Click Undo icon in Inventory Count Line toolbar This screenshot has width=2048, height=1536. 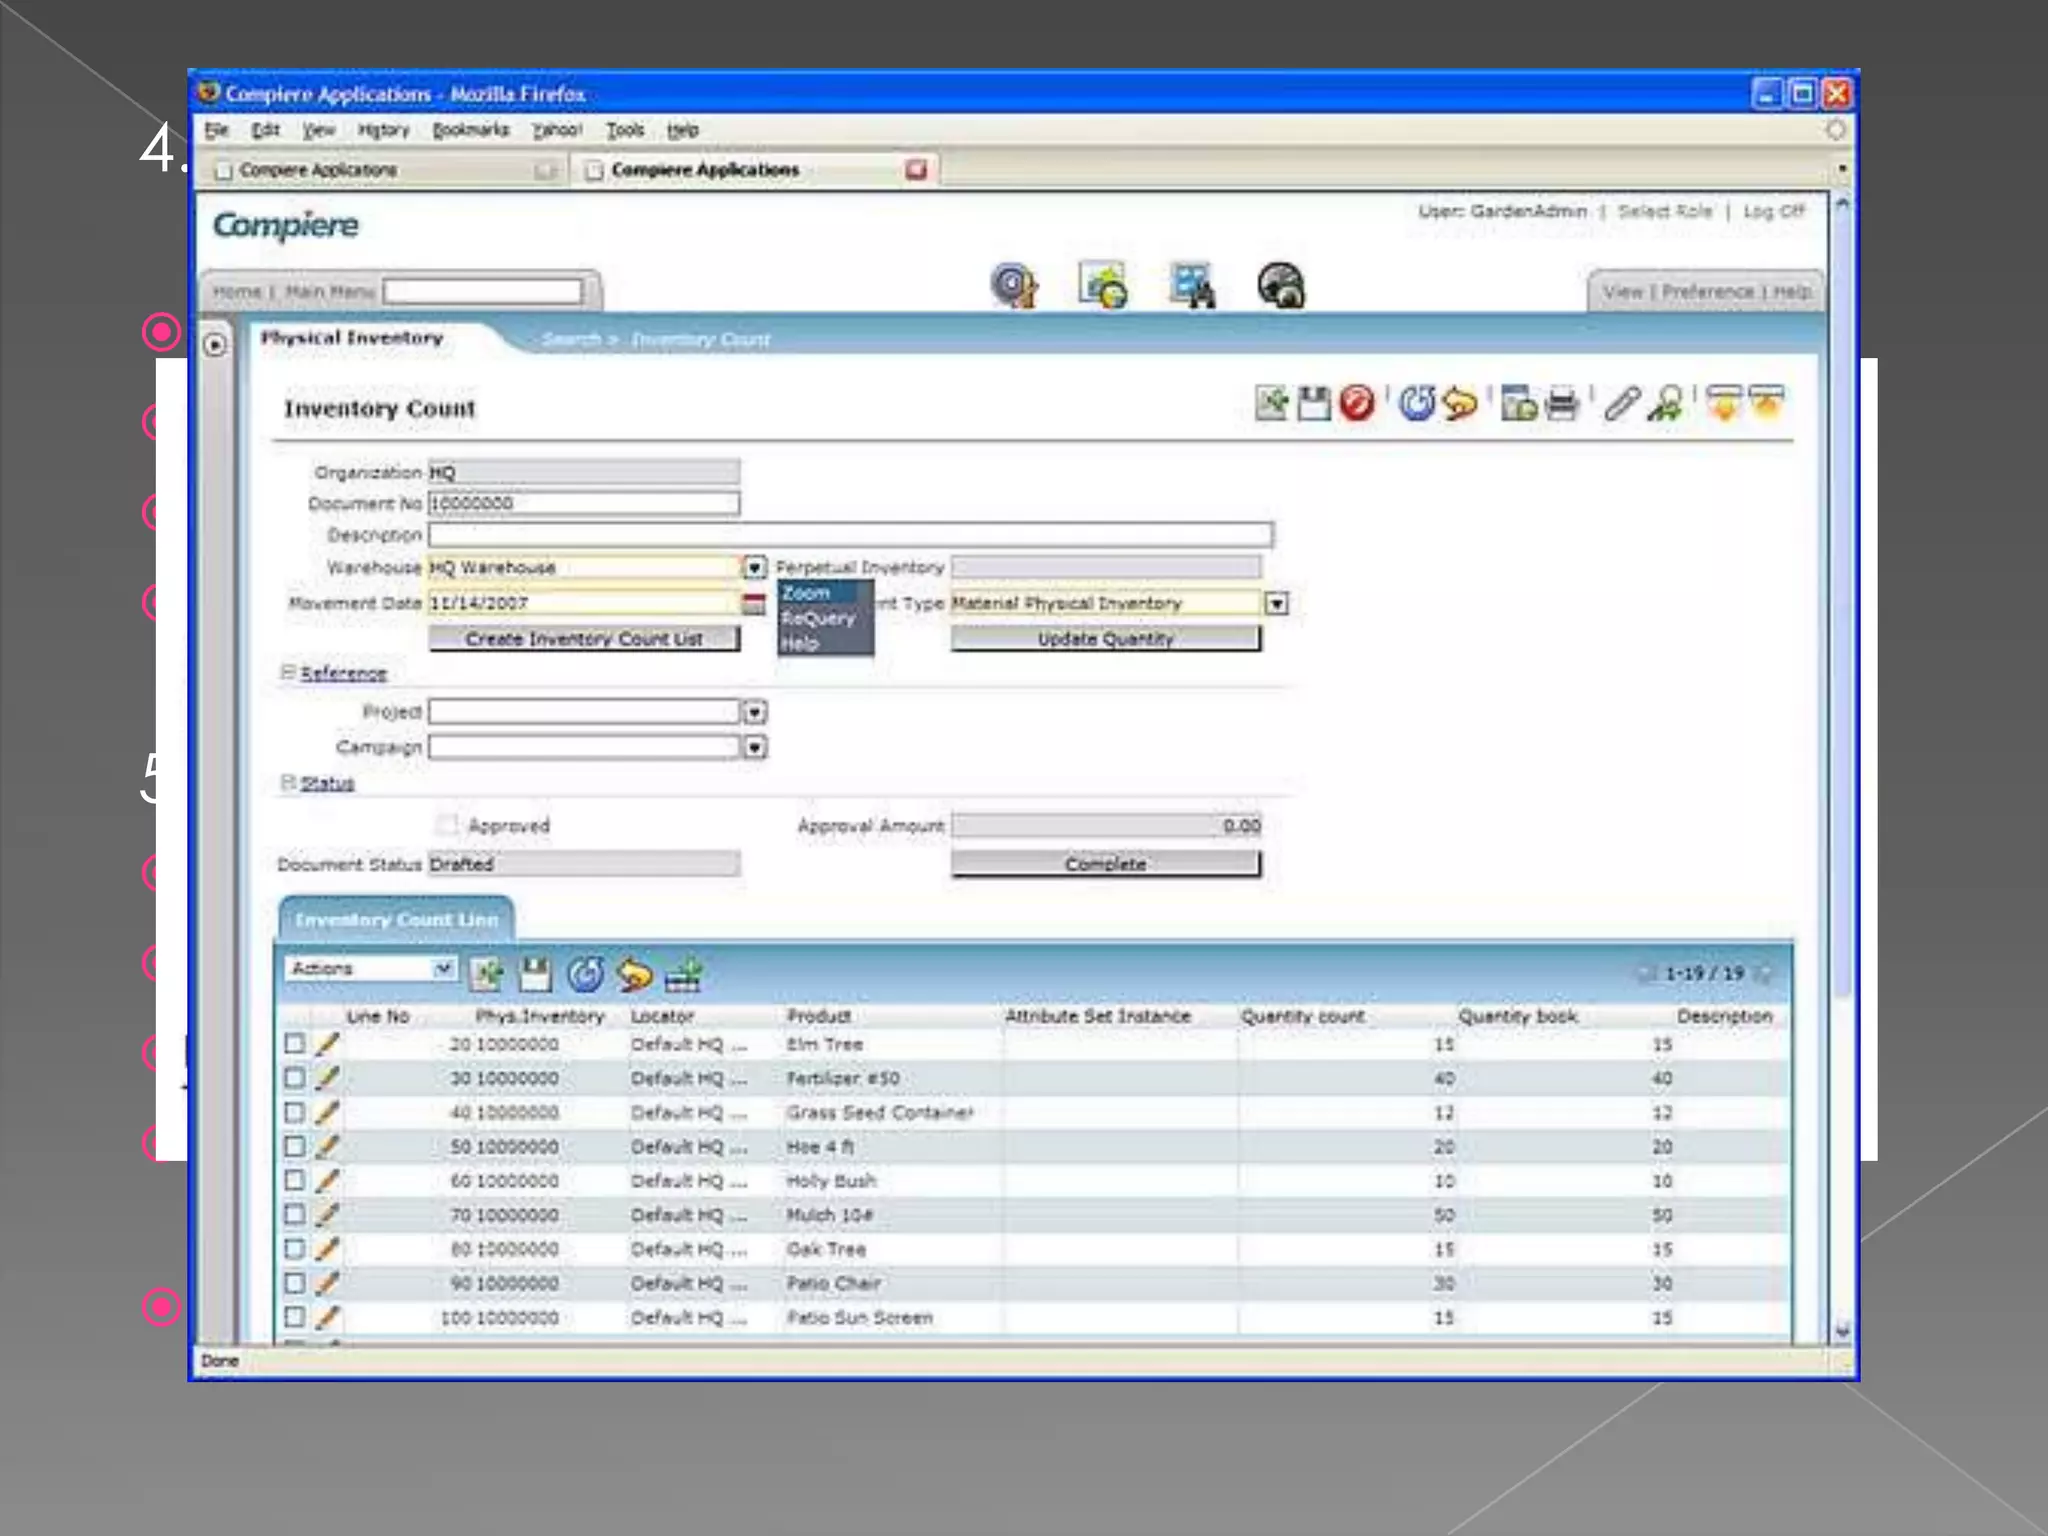click(x=634, y=973)
